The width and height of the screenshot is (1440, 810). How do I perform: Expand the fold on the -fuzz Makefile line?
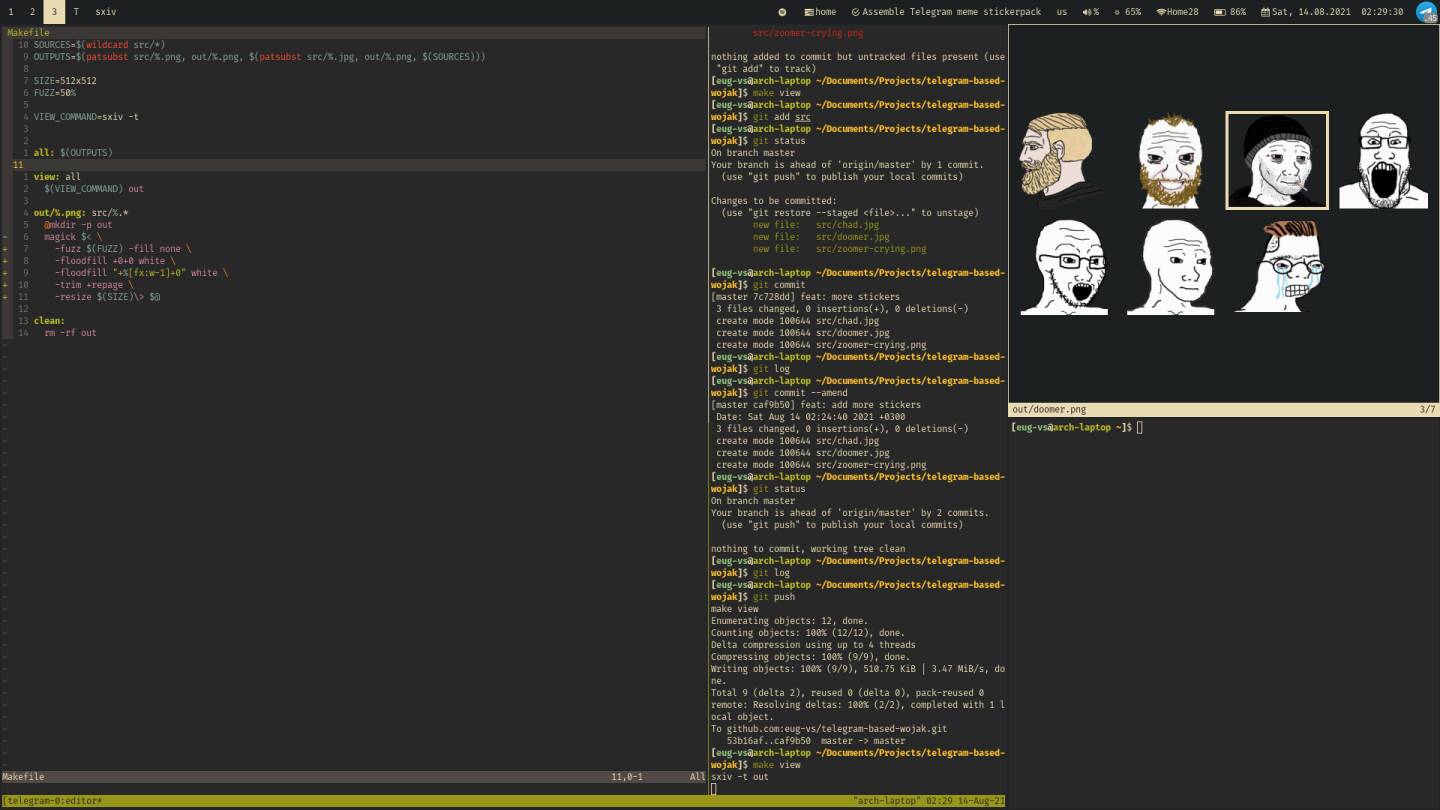(x=6, y=248)
